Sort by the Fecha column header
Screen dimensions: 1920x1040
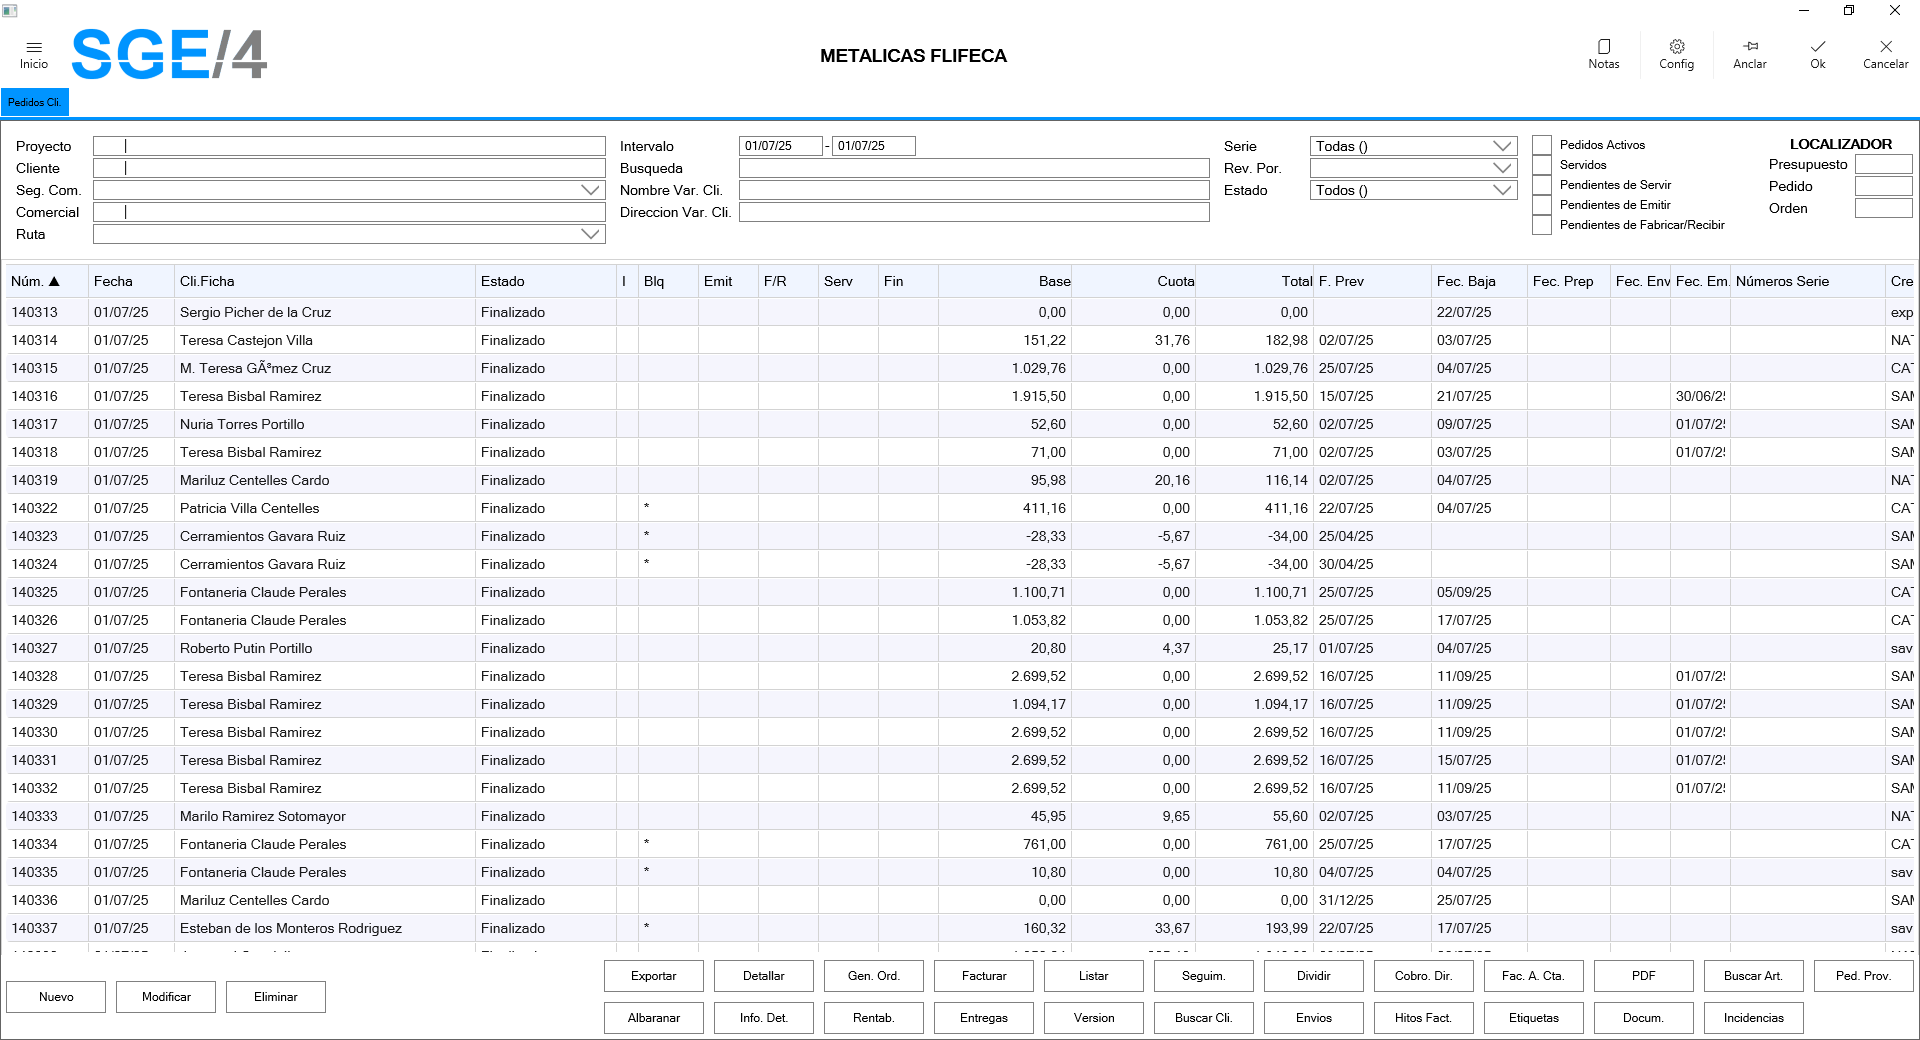tap(130, 281)
